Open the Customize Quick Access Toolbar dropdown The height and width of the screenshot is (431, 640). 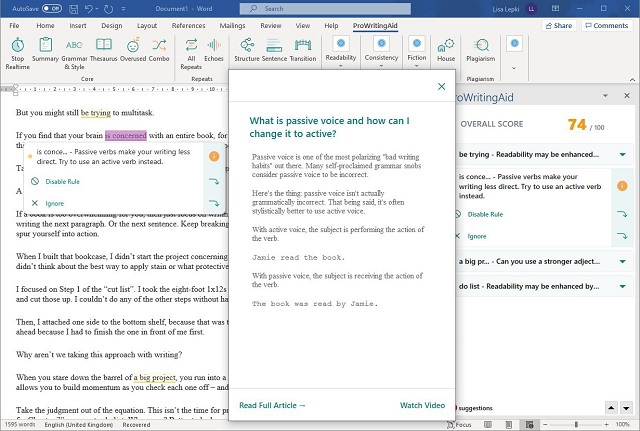point(123,9)
